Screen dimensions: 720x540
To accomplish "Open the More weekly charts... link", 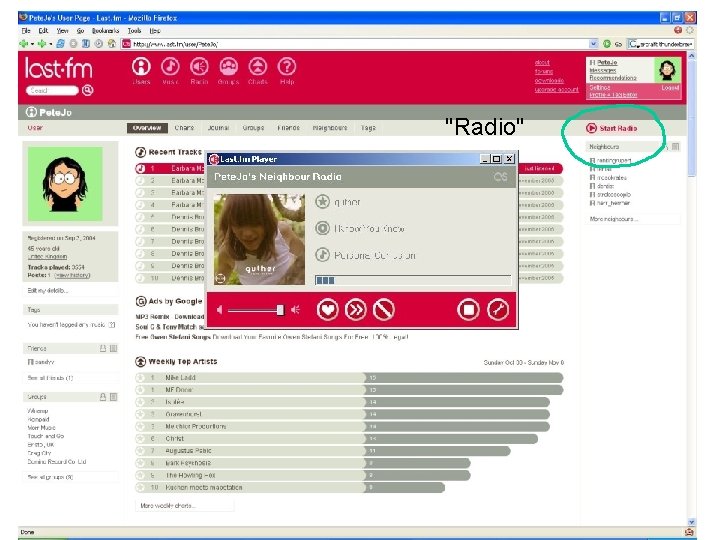I will [x=168, y=506].
